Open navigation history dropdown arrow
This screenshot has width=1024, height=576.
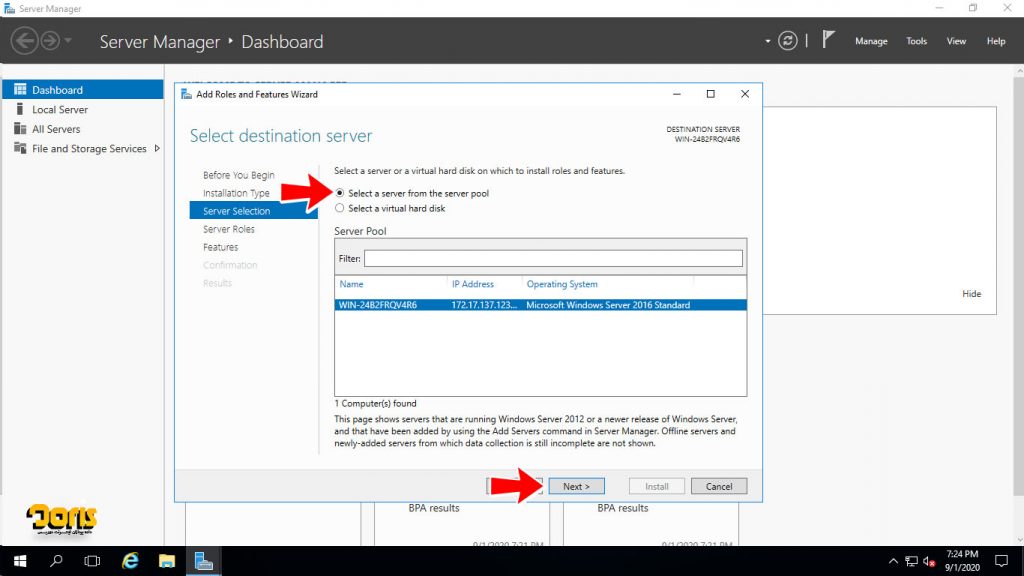pyautogui.click(x=68, y=41)
